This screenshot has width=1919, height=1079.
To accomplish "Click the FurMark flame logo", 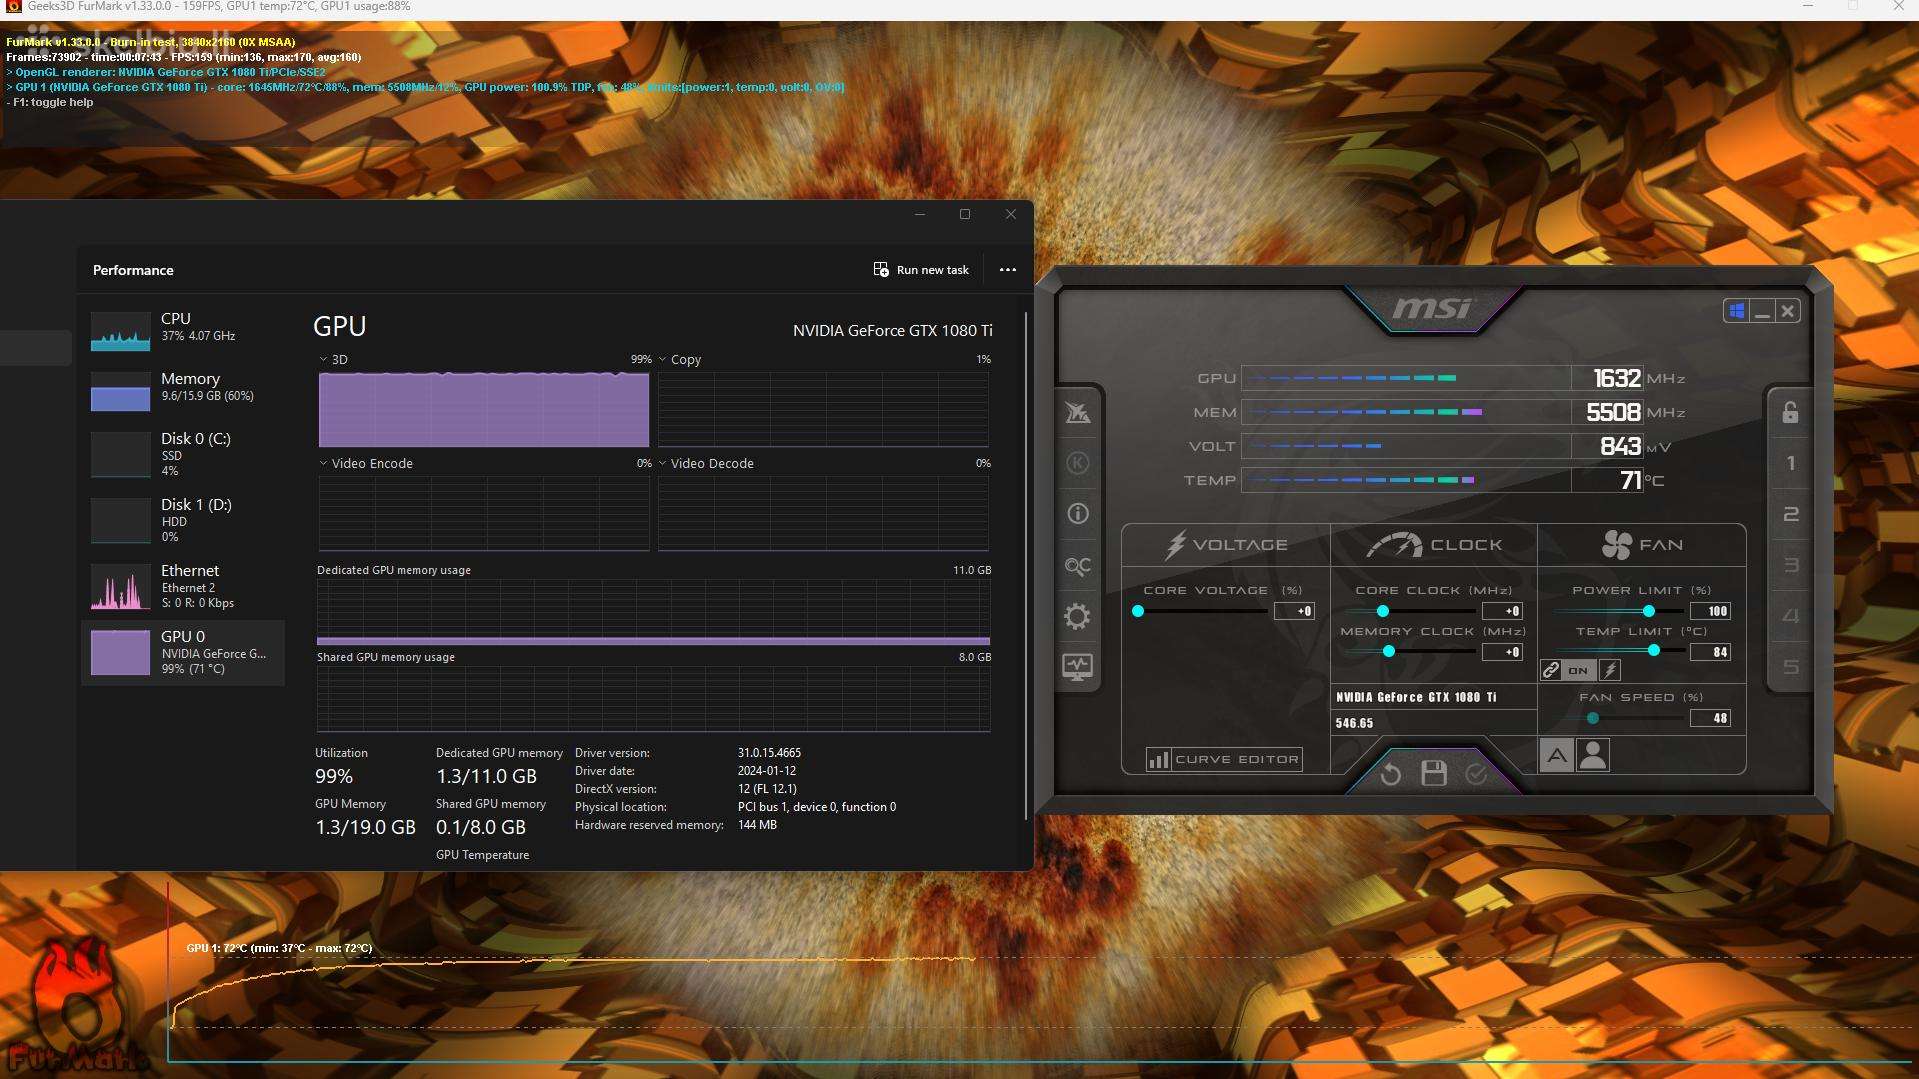I will (80, 1005).
